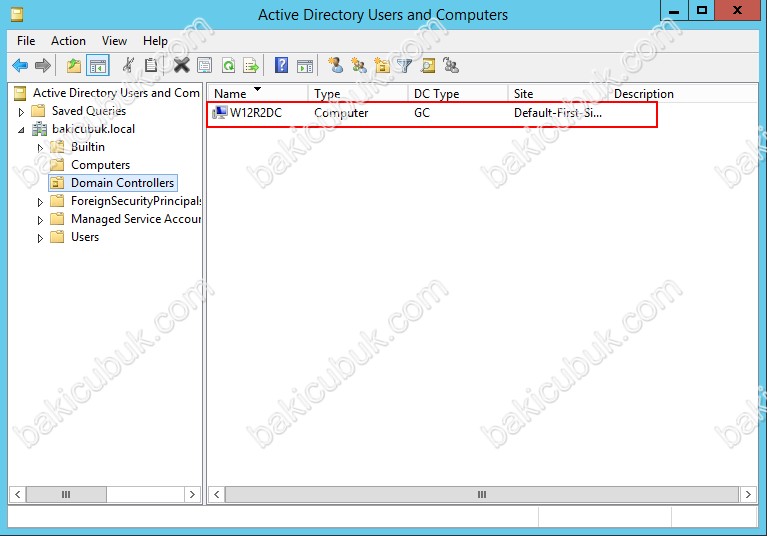Click the GC cell
This screenshot has height=536, width=767.
click(x=422, y=113)
